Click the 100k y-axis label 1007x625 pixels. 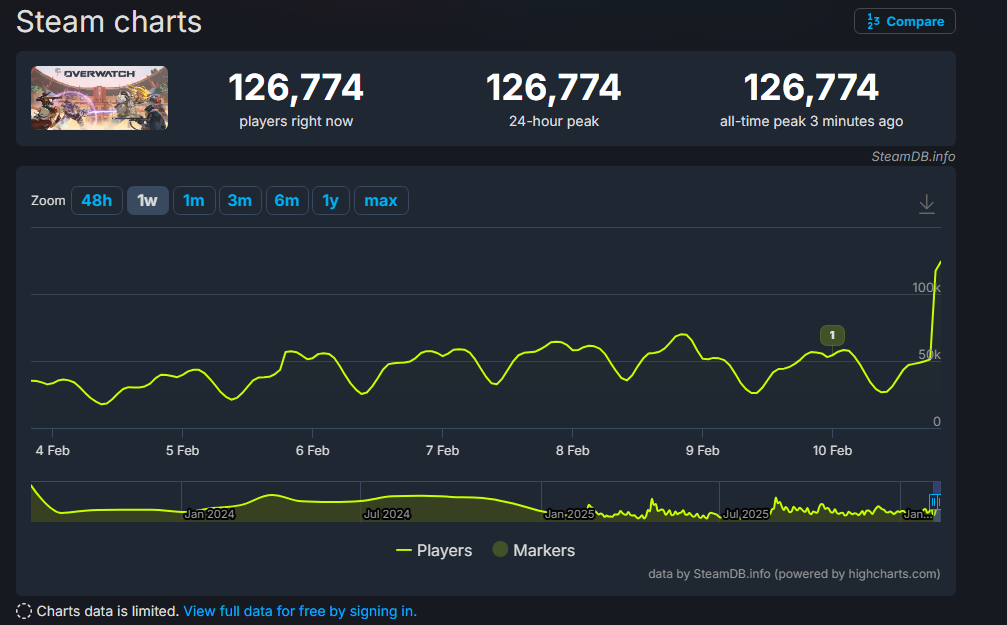pos(926,287)
